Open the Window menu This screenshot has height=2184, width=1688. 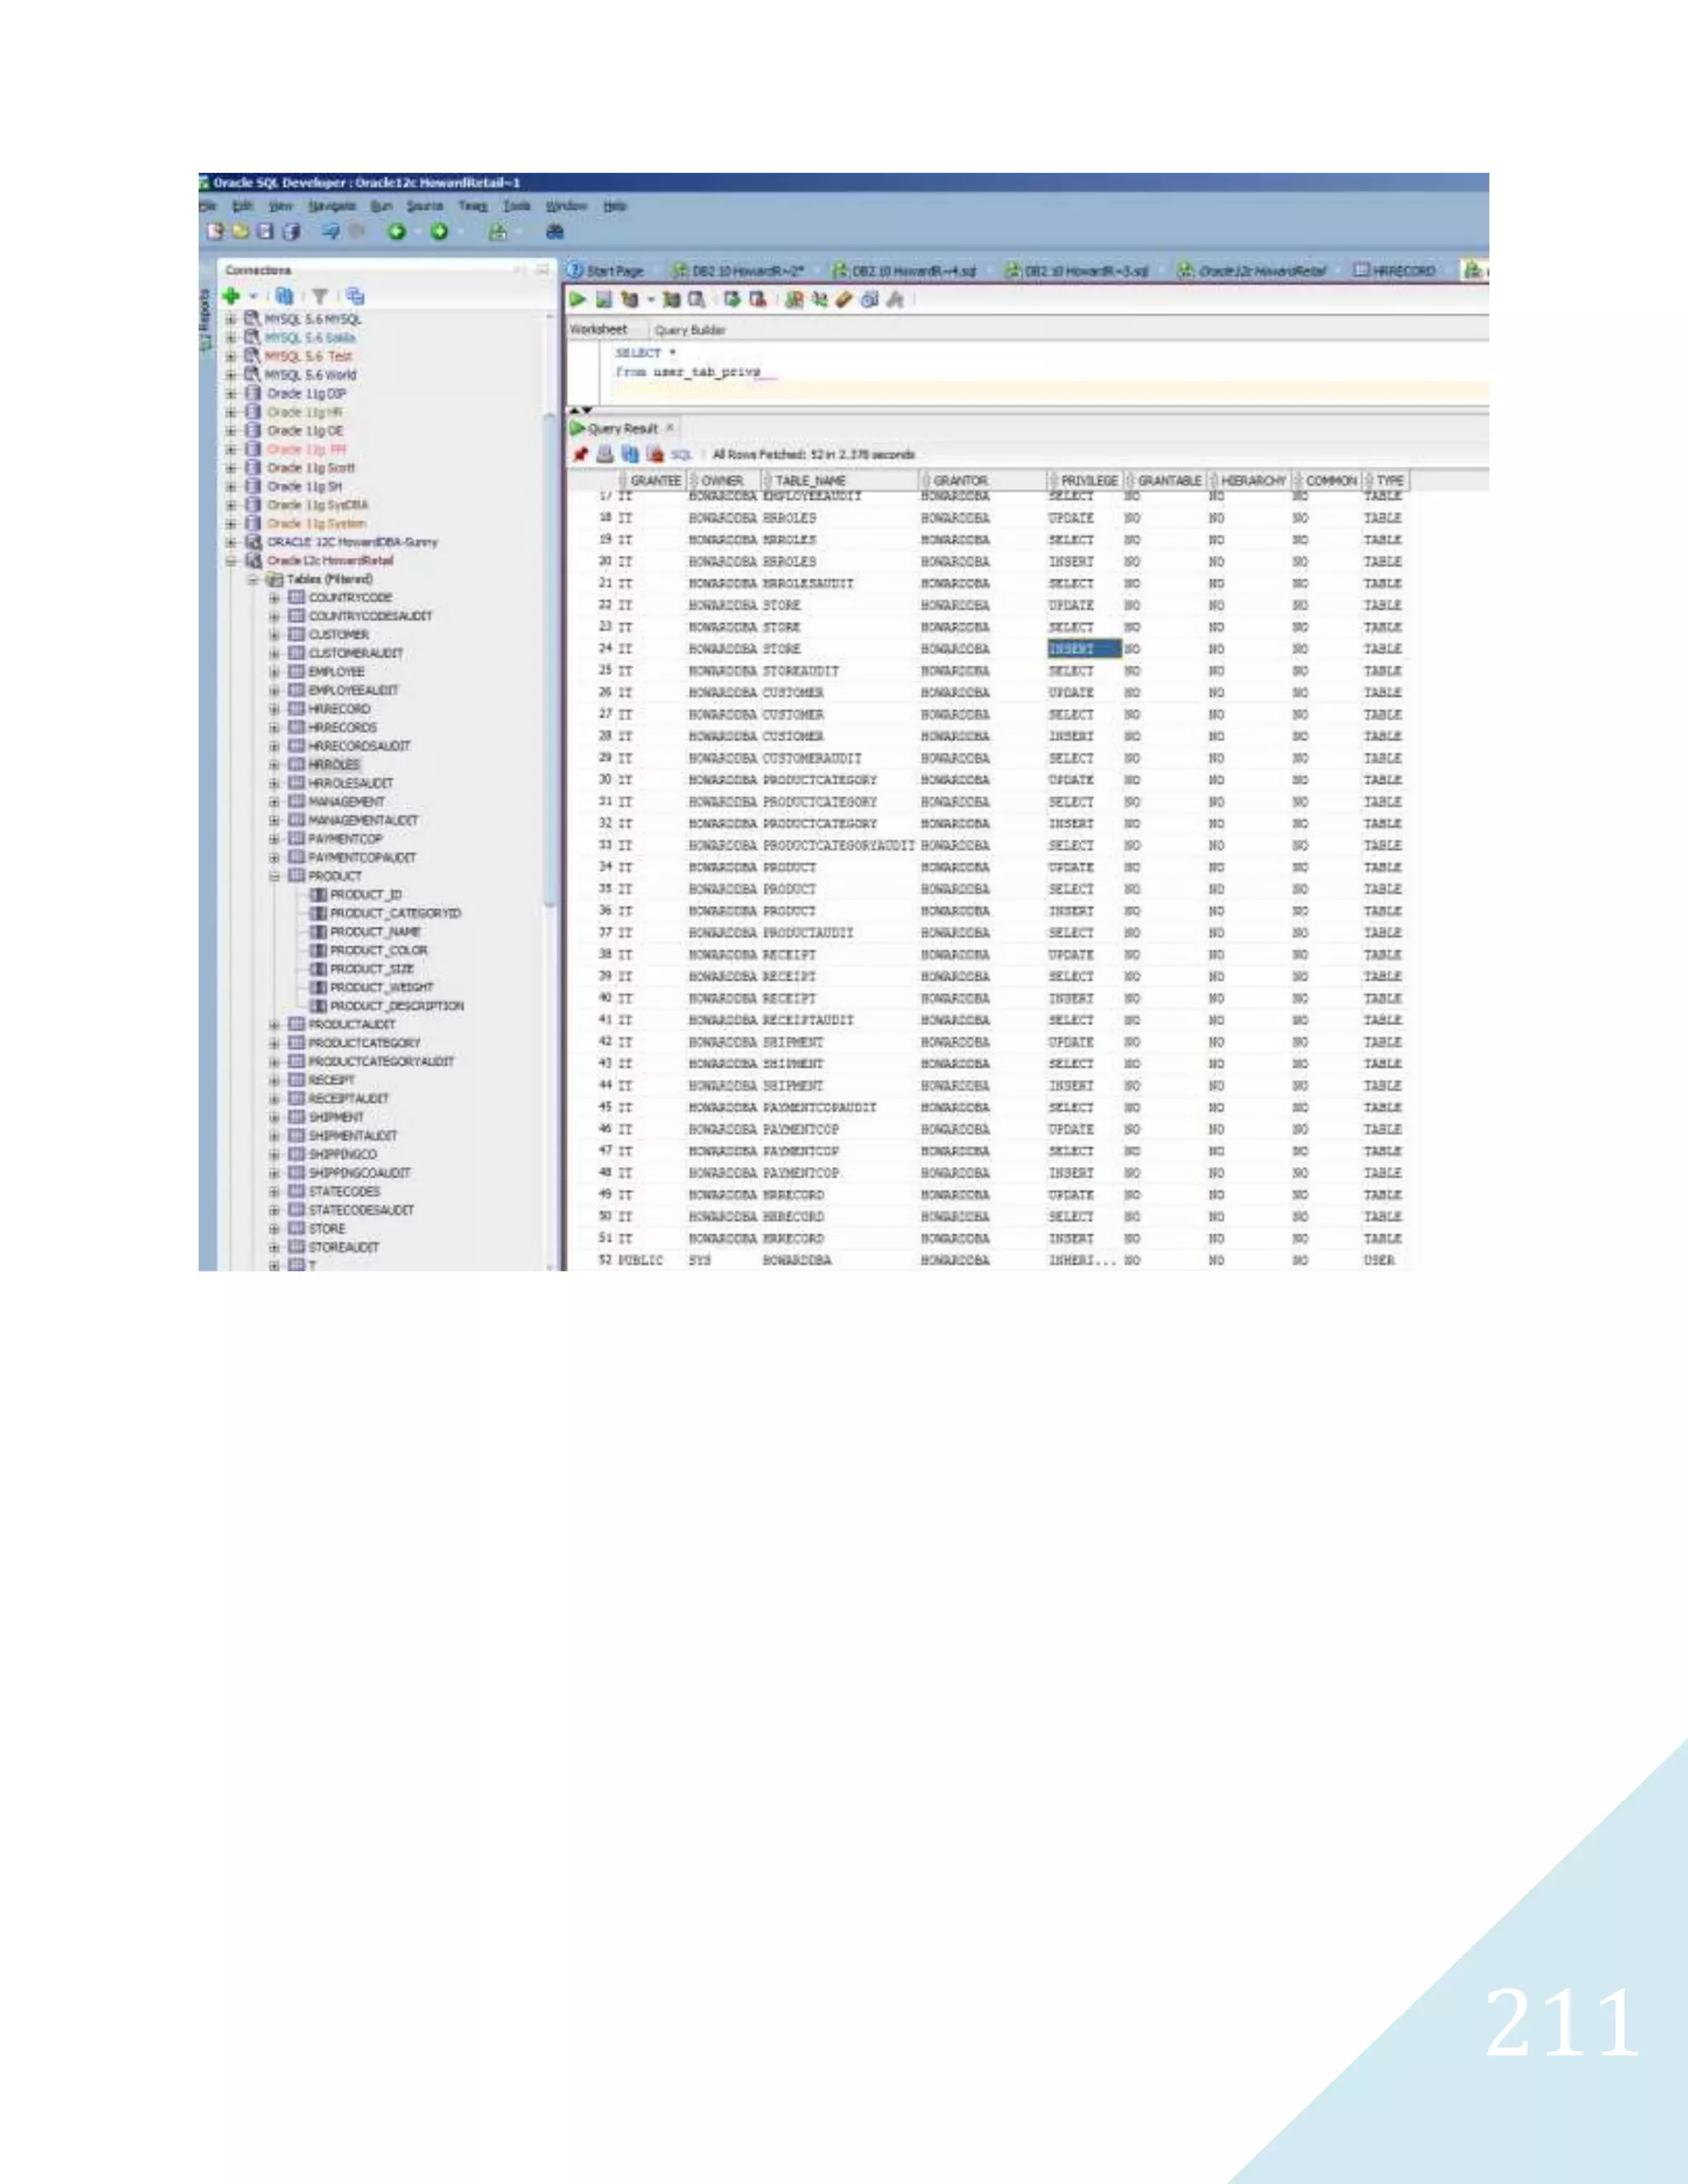pos(566,205)
